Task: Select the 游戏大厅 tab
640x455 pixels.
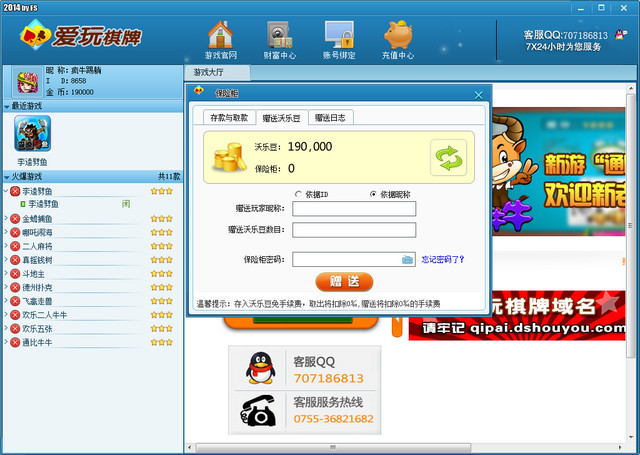Action: [216, 73]
